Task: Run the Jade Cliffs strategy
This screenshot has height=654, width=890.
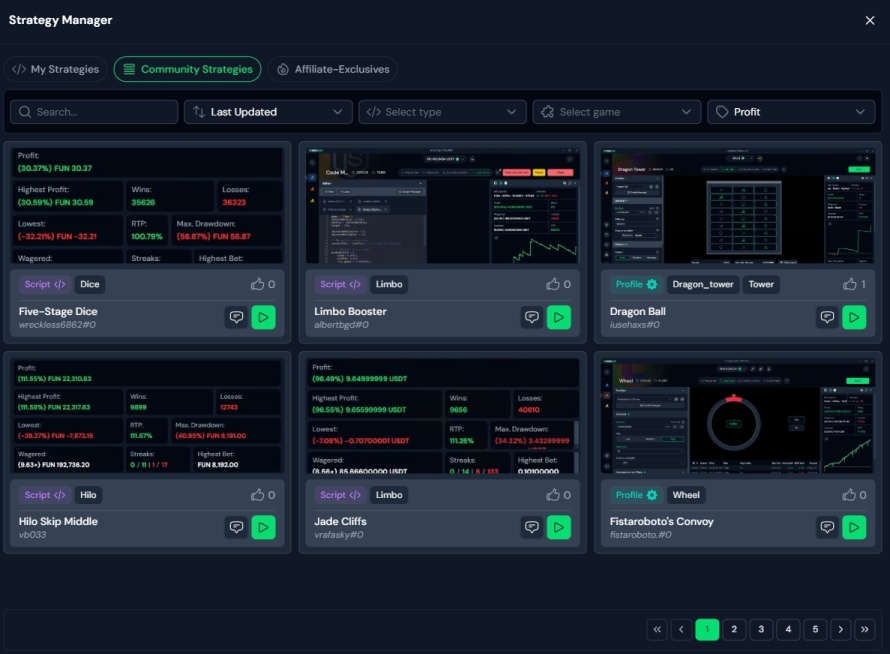Action: point(559,527)
